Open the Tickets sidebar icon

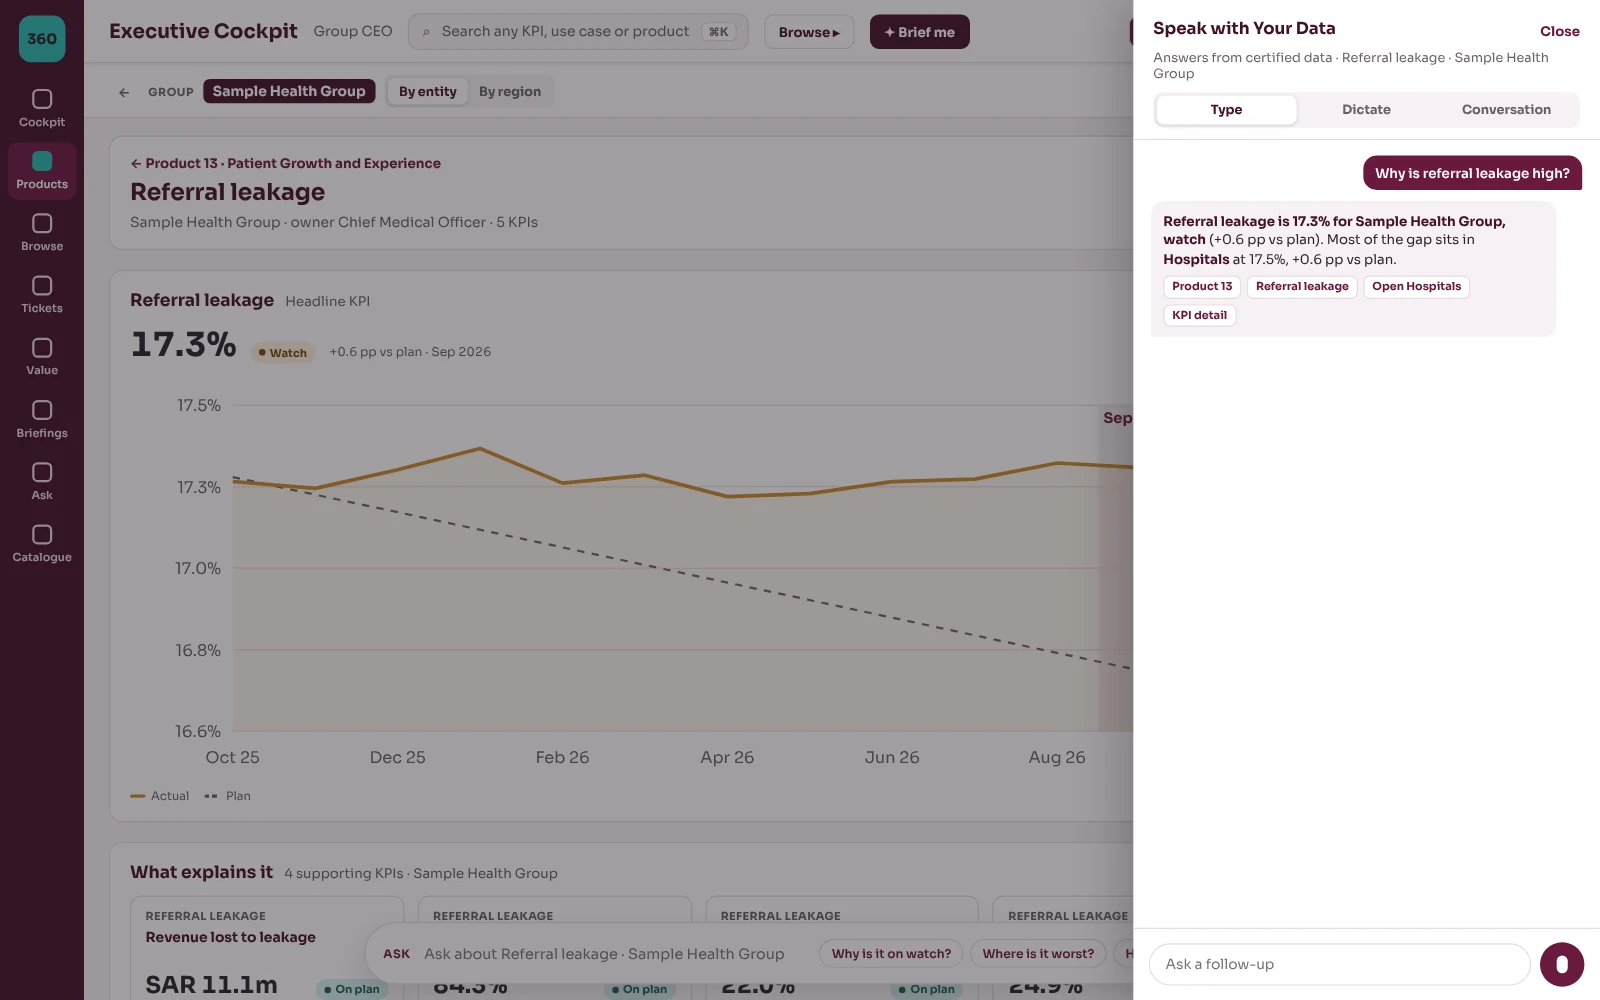point(42,294)
